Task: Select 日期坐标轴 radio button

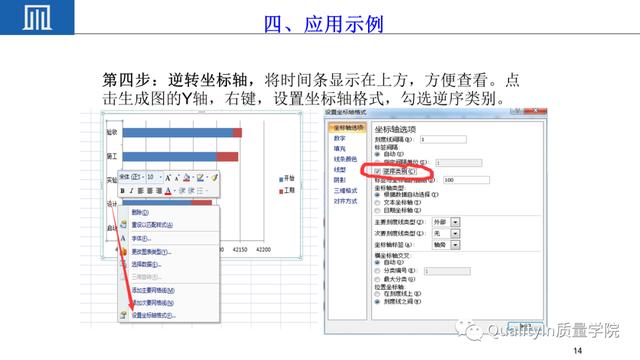Action: (377, 210)
